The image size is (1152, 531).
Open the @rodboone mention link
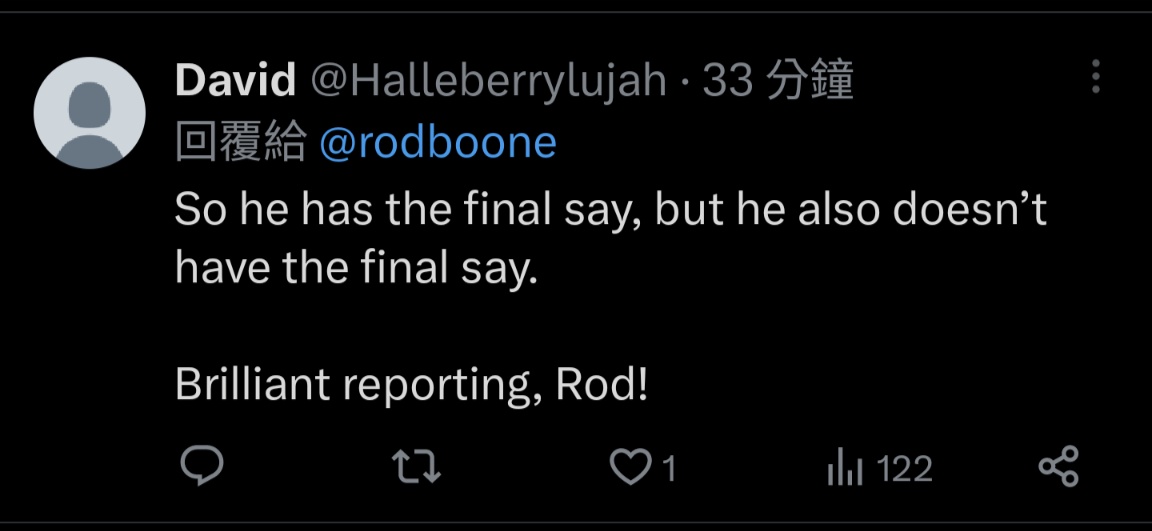[437, 143]
